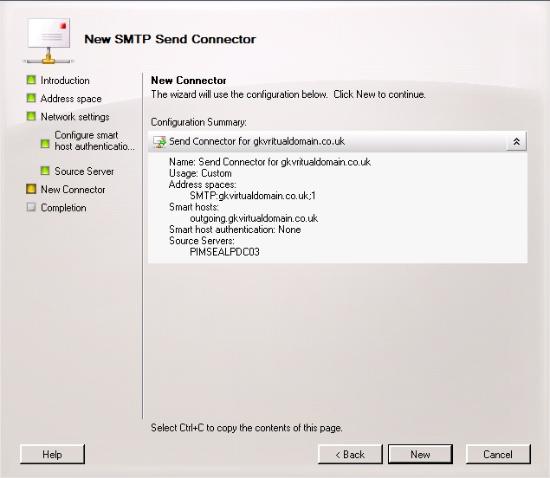Select the Network settings wizard step label
The width and height of the screenshot is (550, 478).
pos(75,117)
